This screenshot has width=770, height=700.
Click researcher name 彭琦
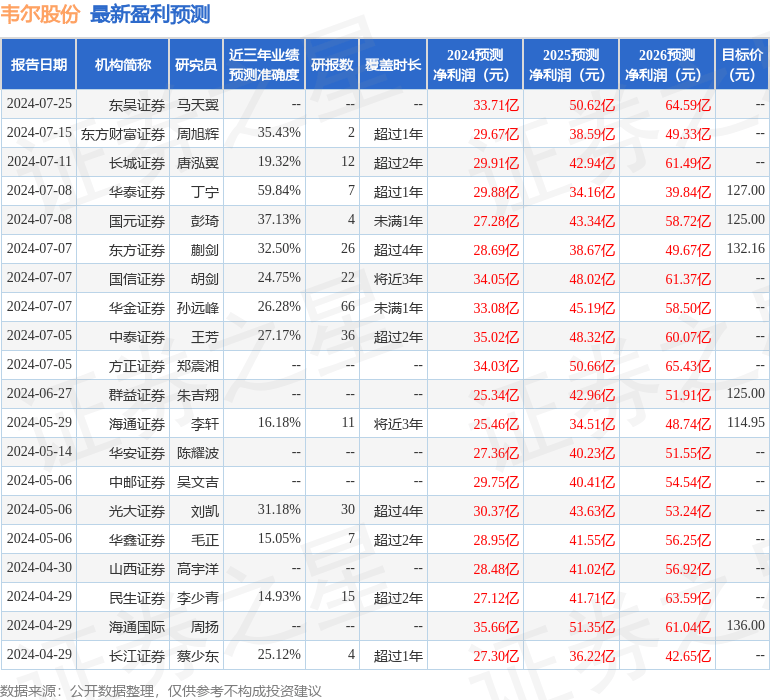[x=205, y=221]
